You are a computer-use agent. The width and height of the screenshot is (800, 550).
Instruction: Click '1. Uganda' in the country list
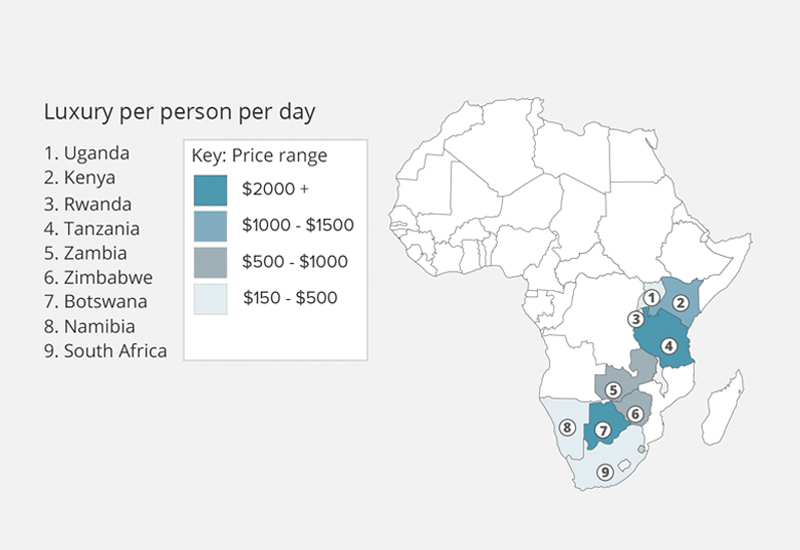pyautogui.click(x=87, y=154)
